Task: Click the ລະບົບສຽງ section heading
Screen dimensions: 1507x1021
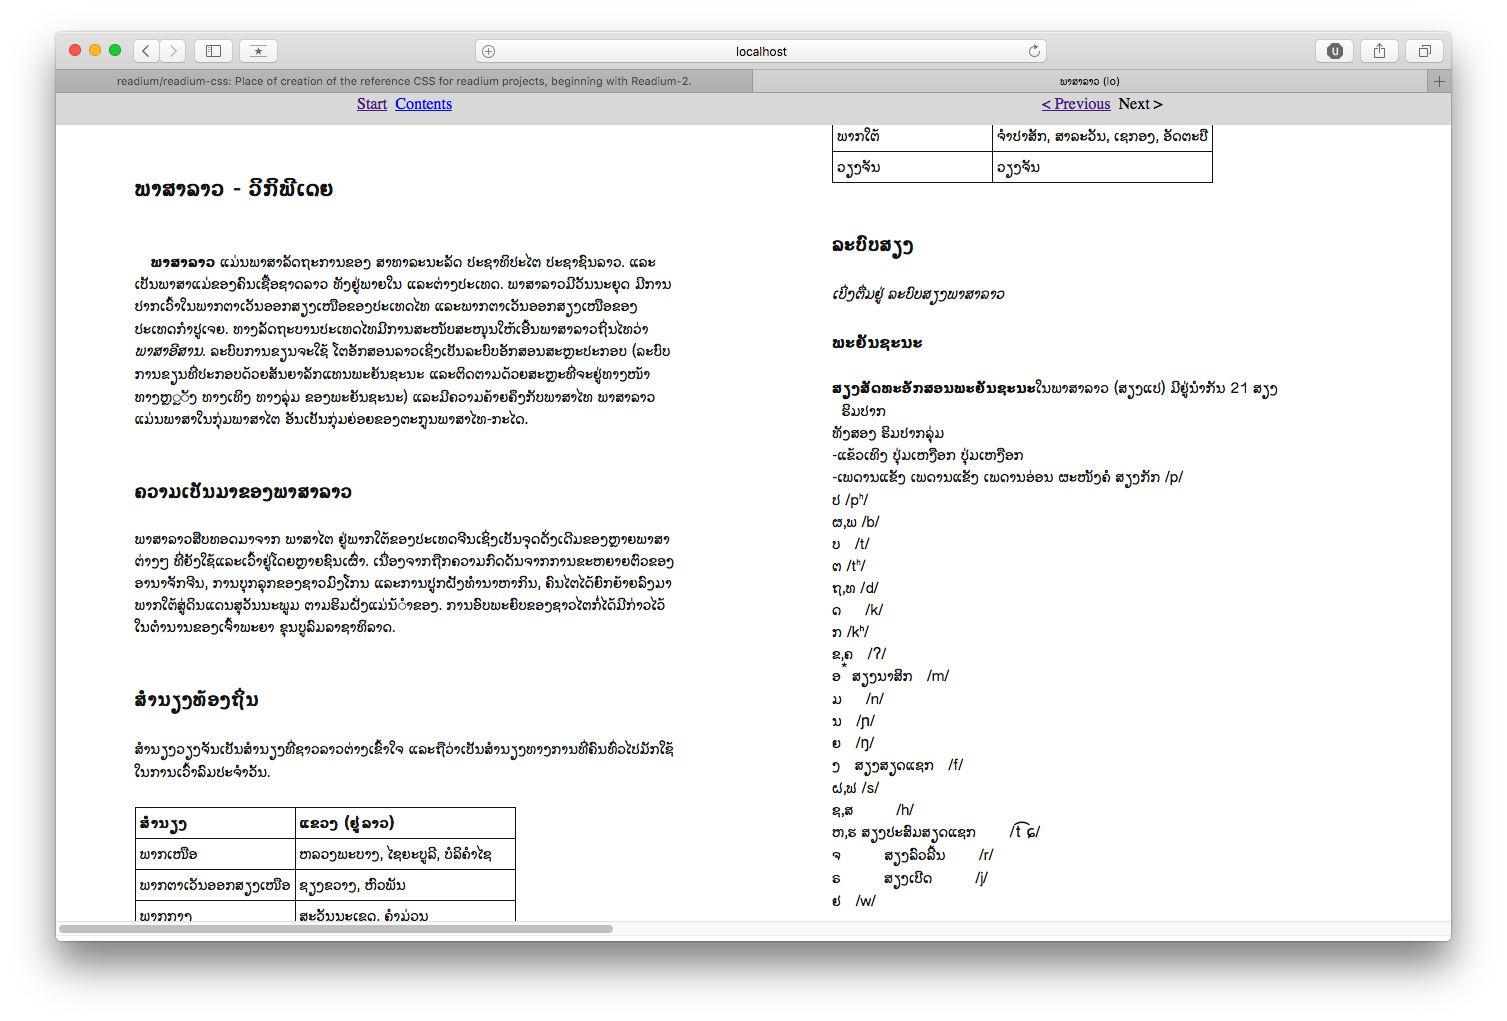Action: (x=872, y=245)
